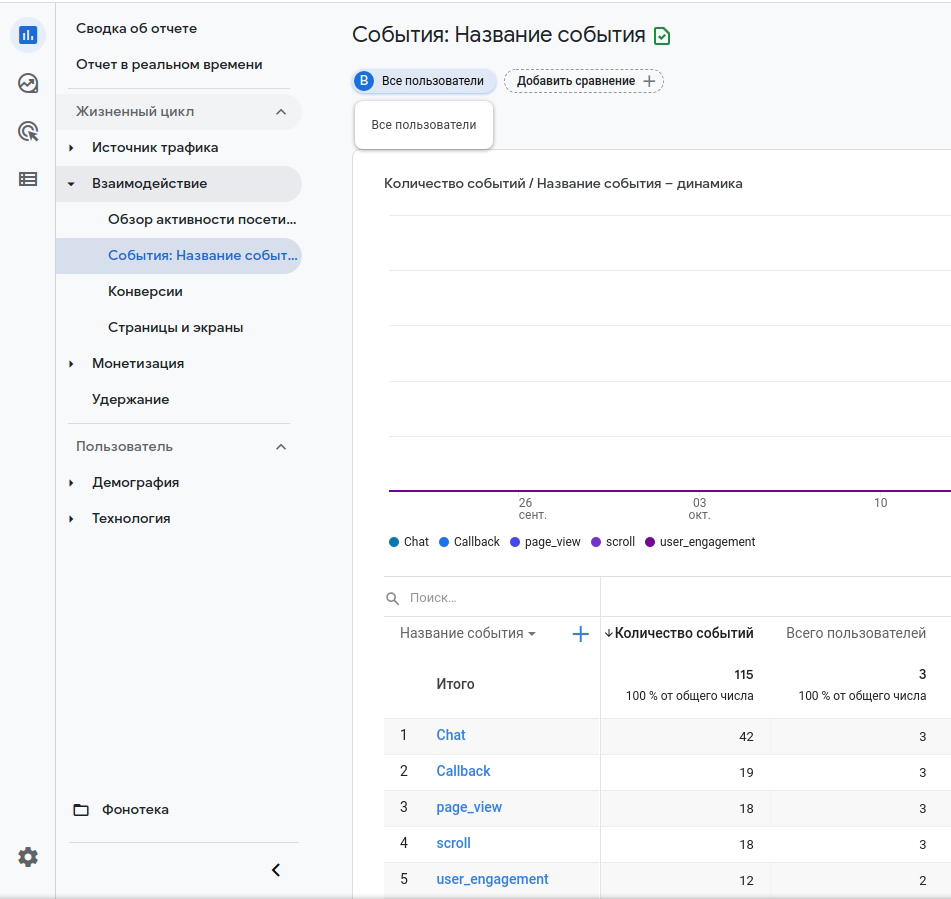Open the Advertising icon in left rail

(x=28, y=131)
